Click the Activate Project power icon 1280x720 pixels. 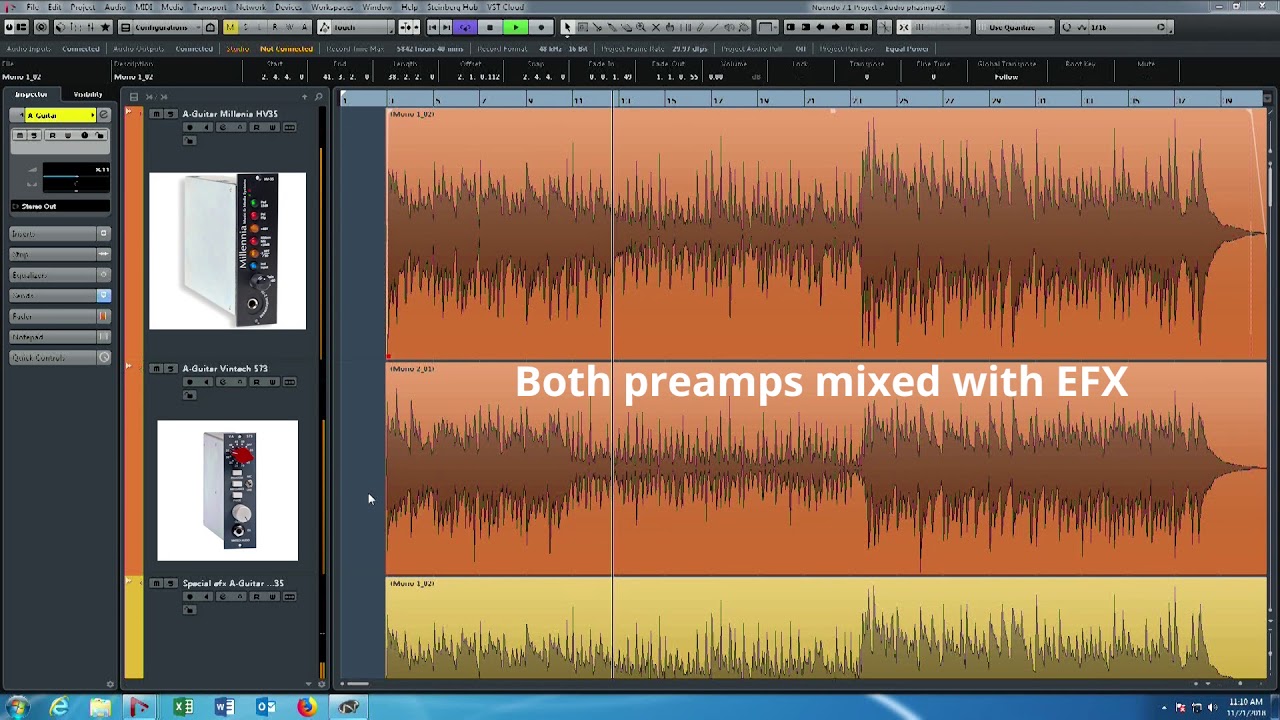tap(9, 27)
